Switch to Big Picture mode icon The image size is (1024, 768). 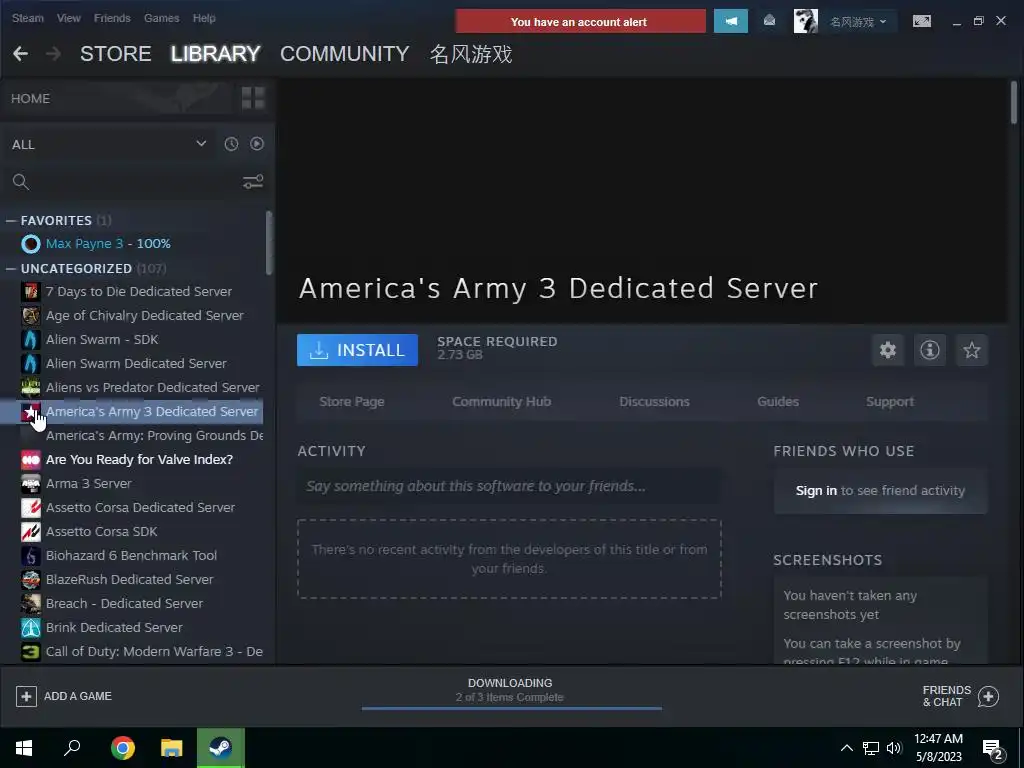tap(921, 21)
